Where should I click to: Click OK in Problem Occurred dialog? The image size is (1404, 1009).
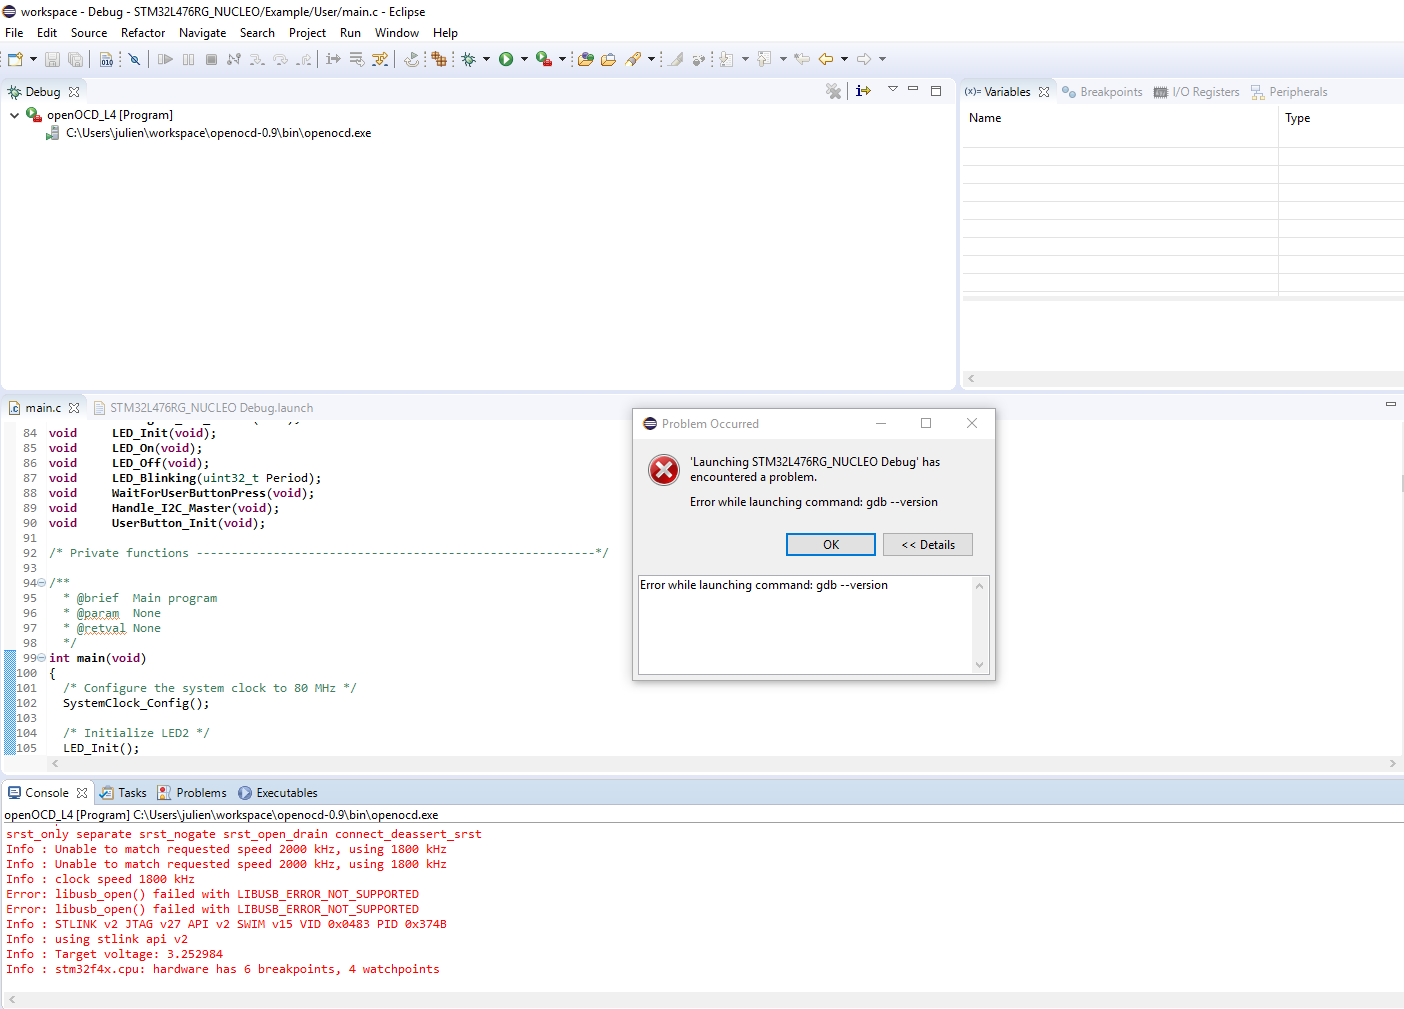pyautogui.click(x=831, y=545)
